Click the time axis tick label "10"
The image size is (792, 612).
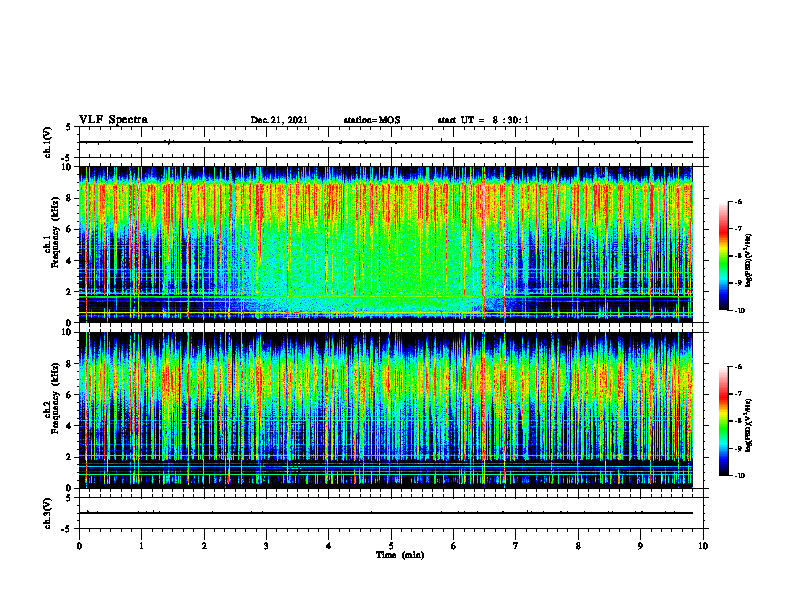(x=703, y=546)
